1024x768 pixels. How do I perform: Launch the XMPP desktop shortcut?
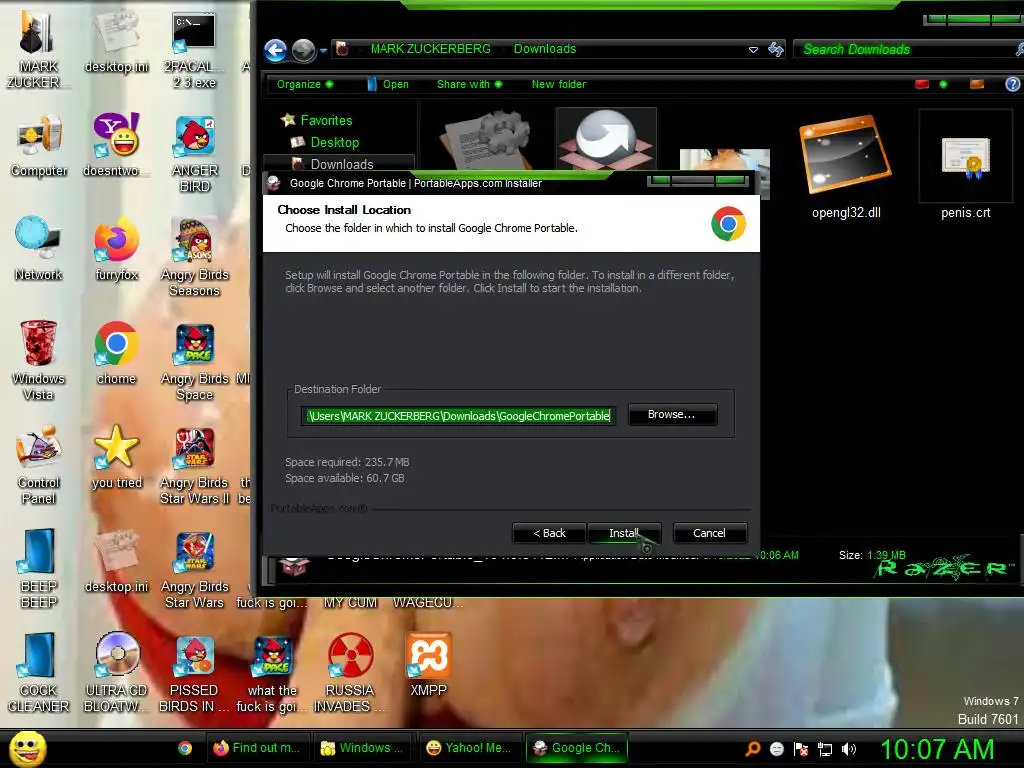[428, 663]
